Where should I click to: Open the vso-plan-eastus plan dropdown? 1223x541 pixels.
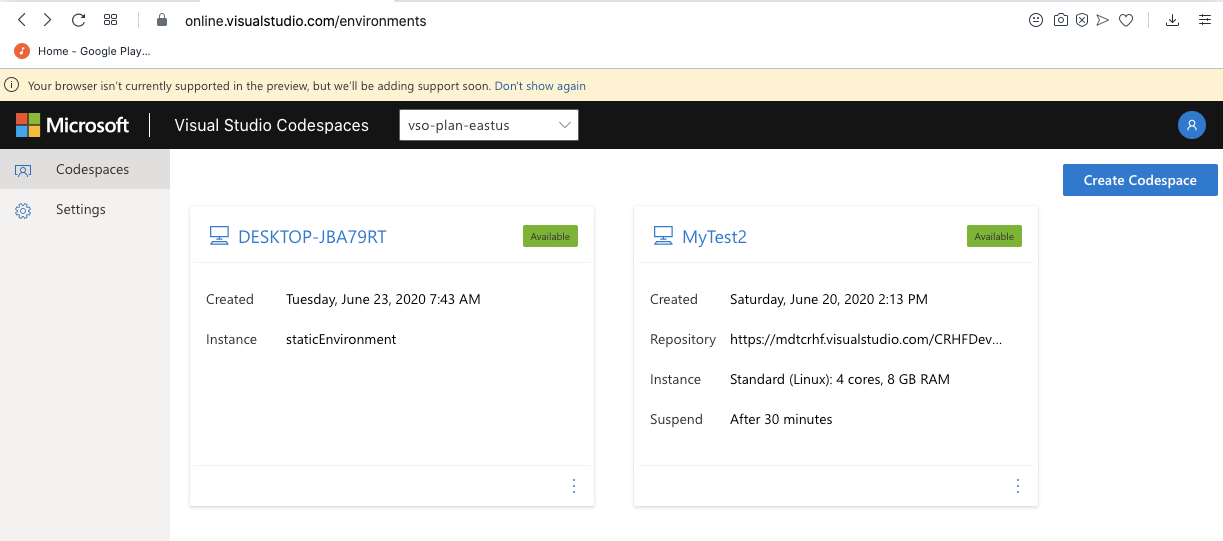(x=488, y=125)
